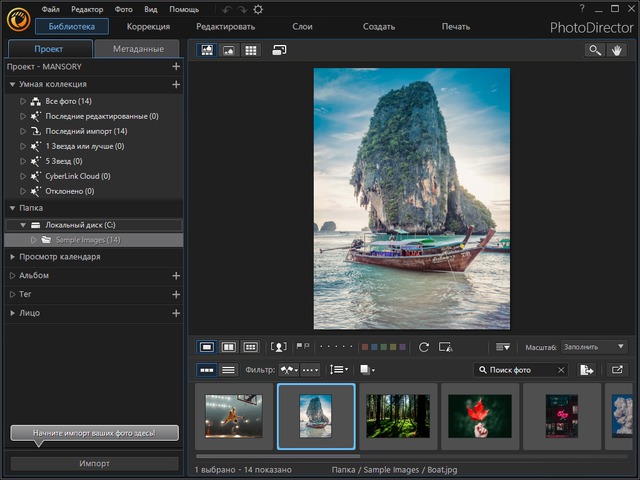Click the share photo icon
The height and width of the screenshot is (480, 640).
pos(617,370)
